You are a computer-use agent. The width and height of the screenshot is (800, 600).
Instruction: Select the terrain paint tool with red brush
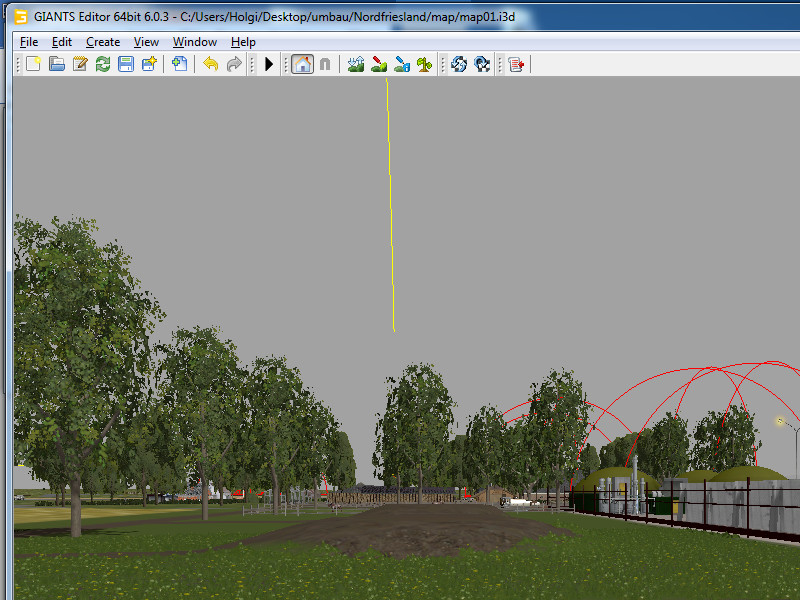379,64
